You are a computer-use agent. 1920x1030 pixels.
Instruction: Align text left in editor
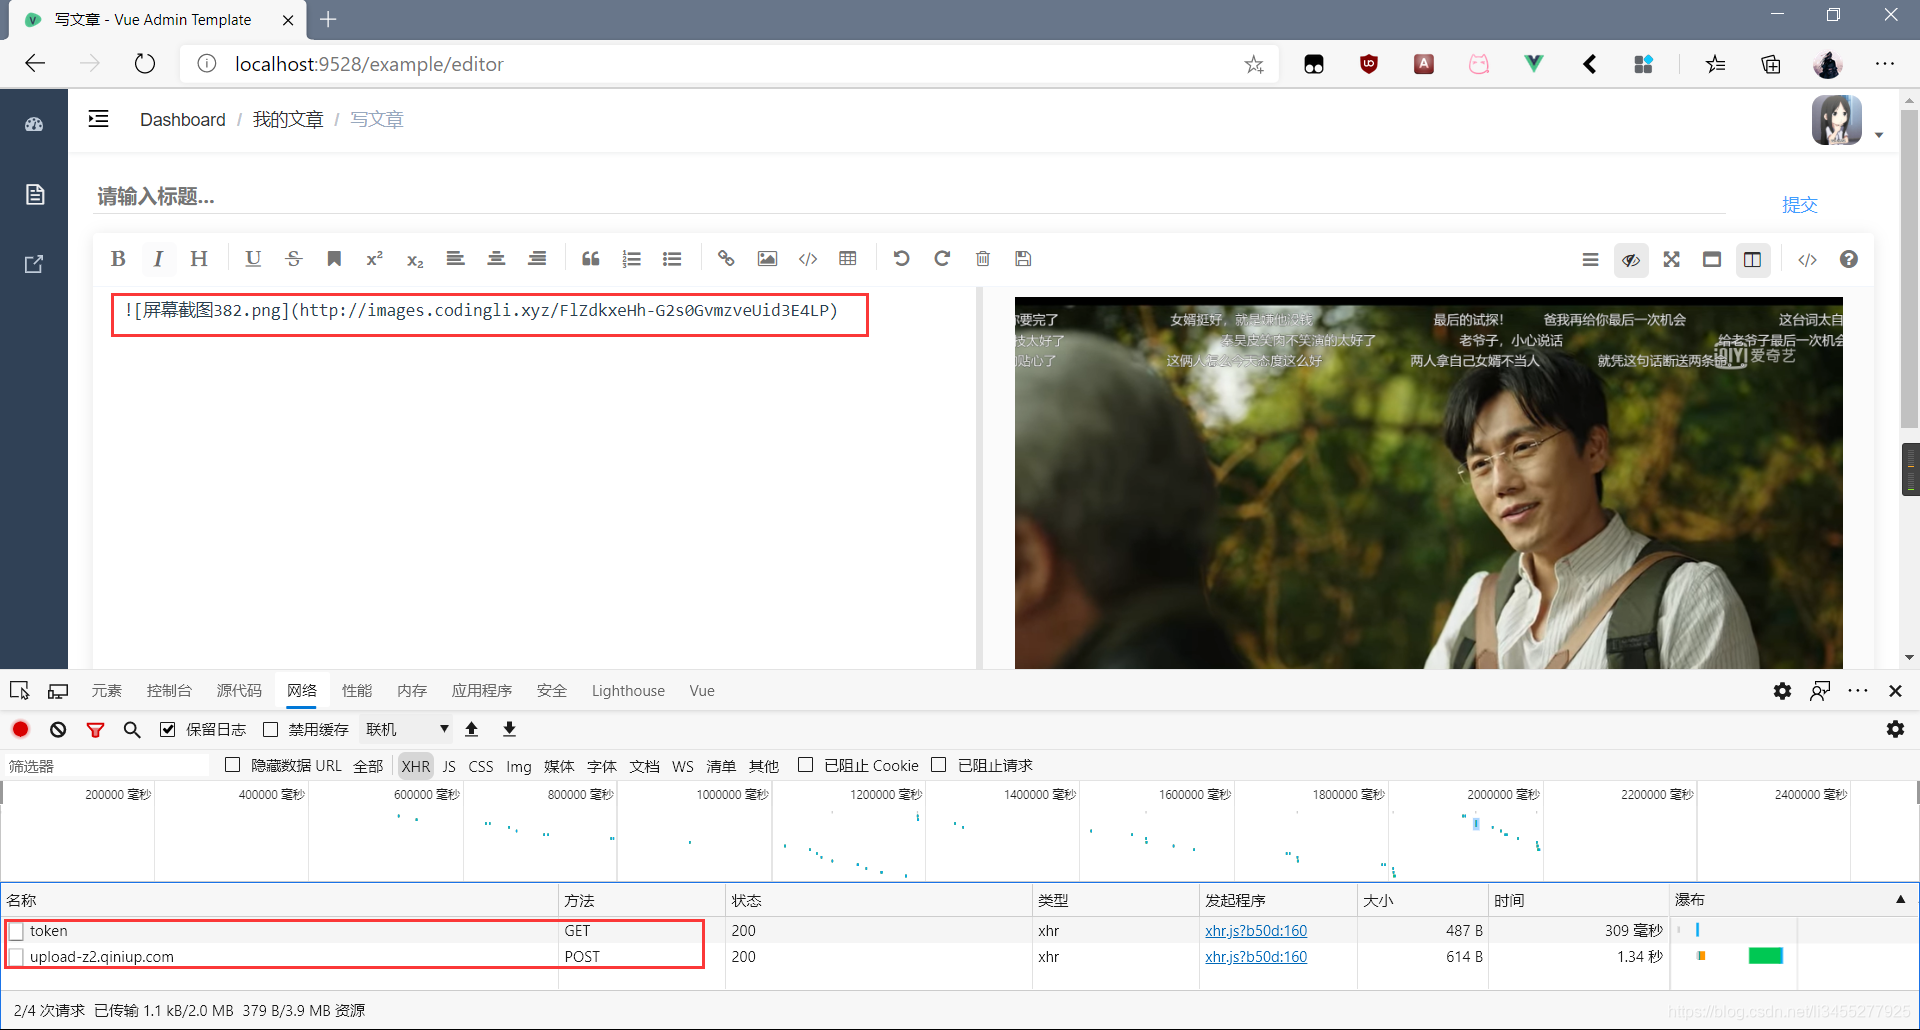tap(455, 259)
